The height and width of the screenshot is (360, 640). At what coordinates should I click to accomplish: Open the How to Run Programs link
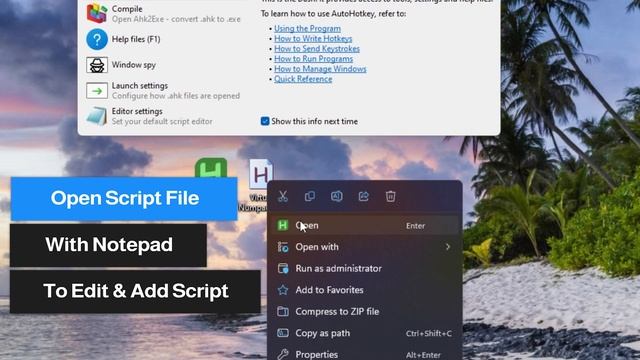[313, 59]
